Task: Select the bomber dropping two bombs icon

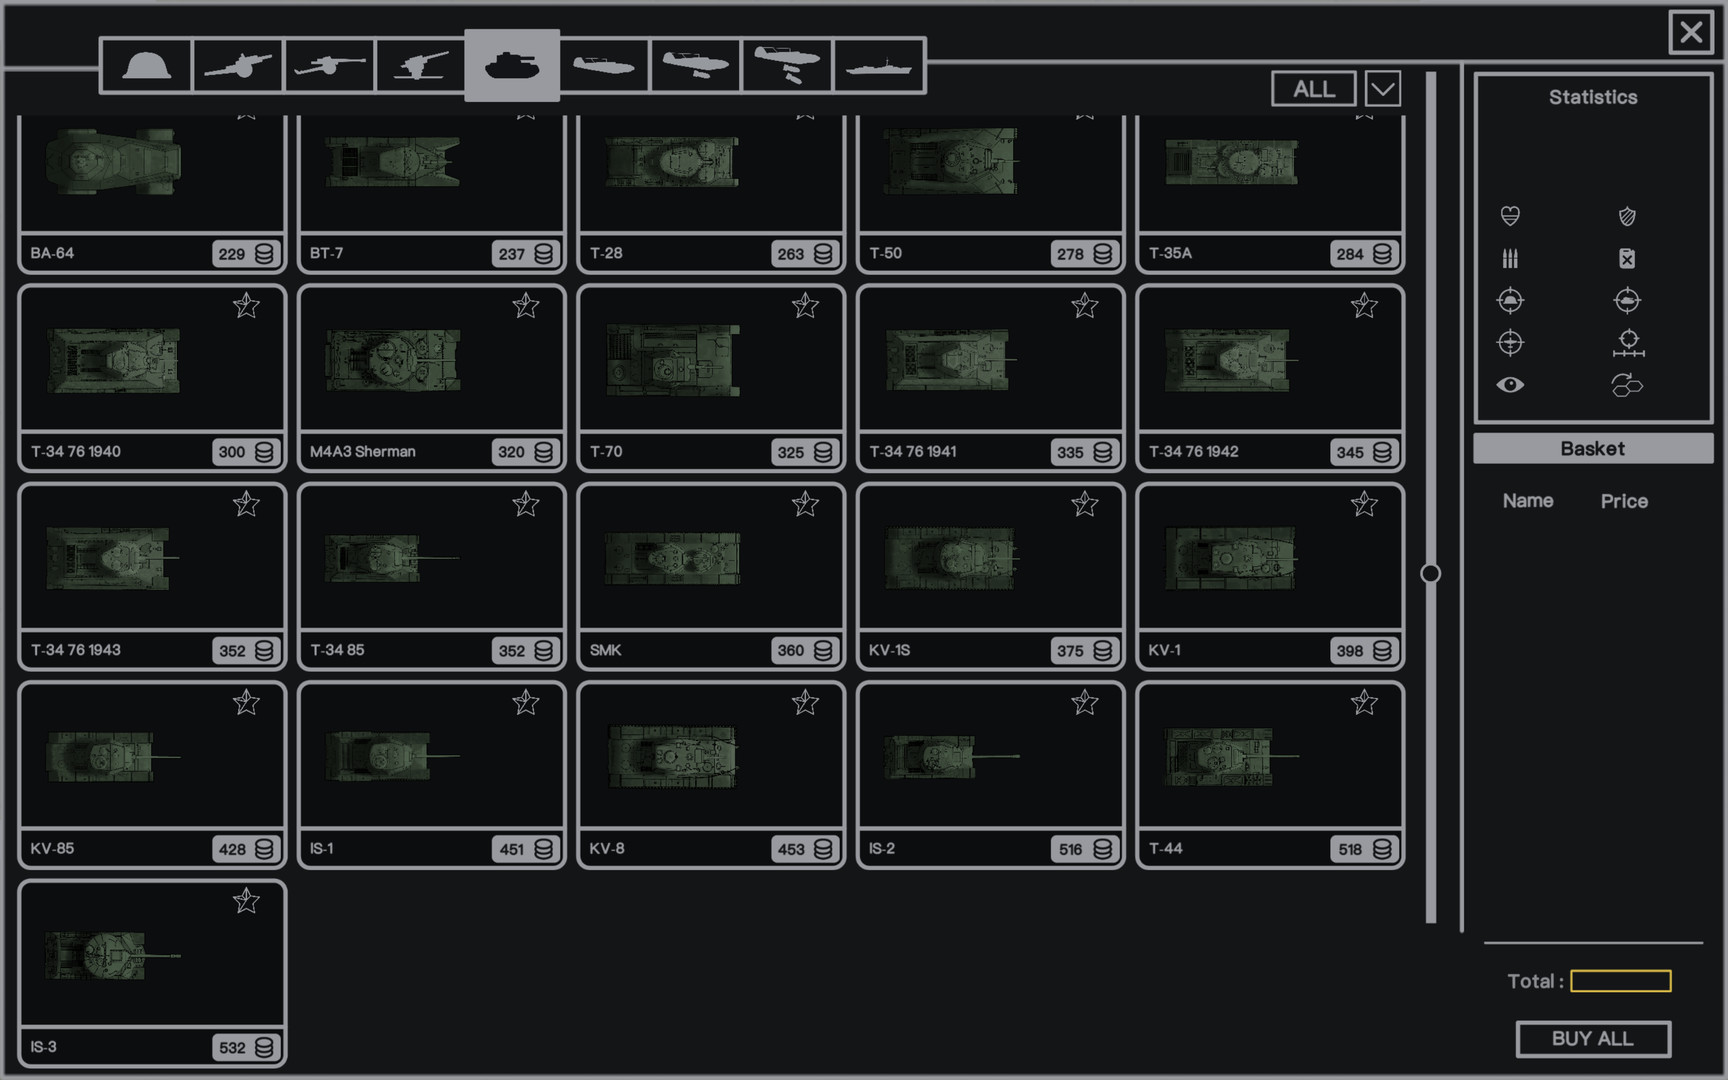Action: pos(787,66)
